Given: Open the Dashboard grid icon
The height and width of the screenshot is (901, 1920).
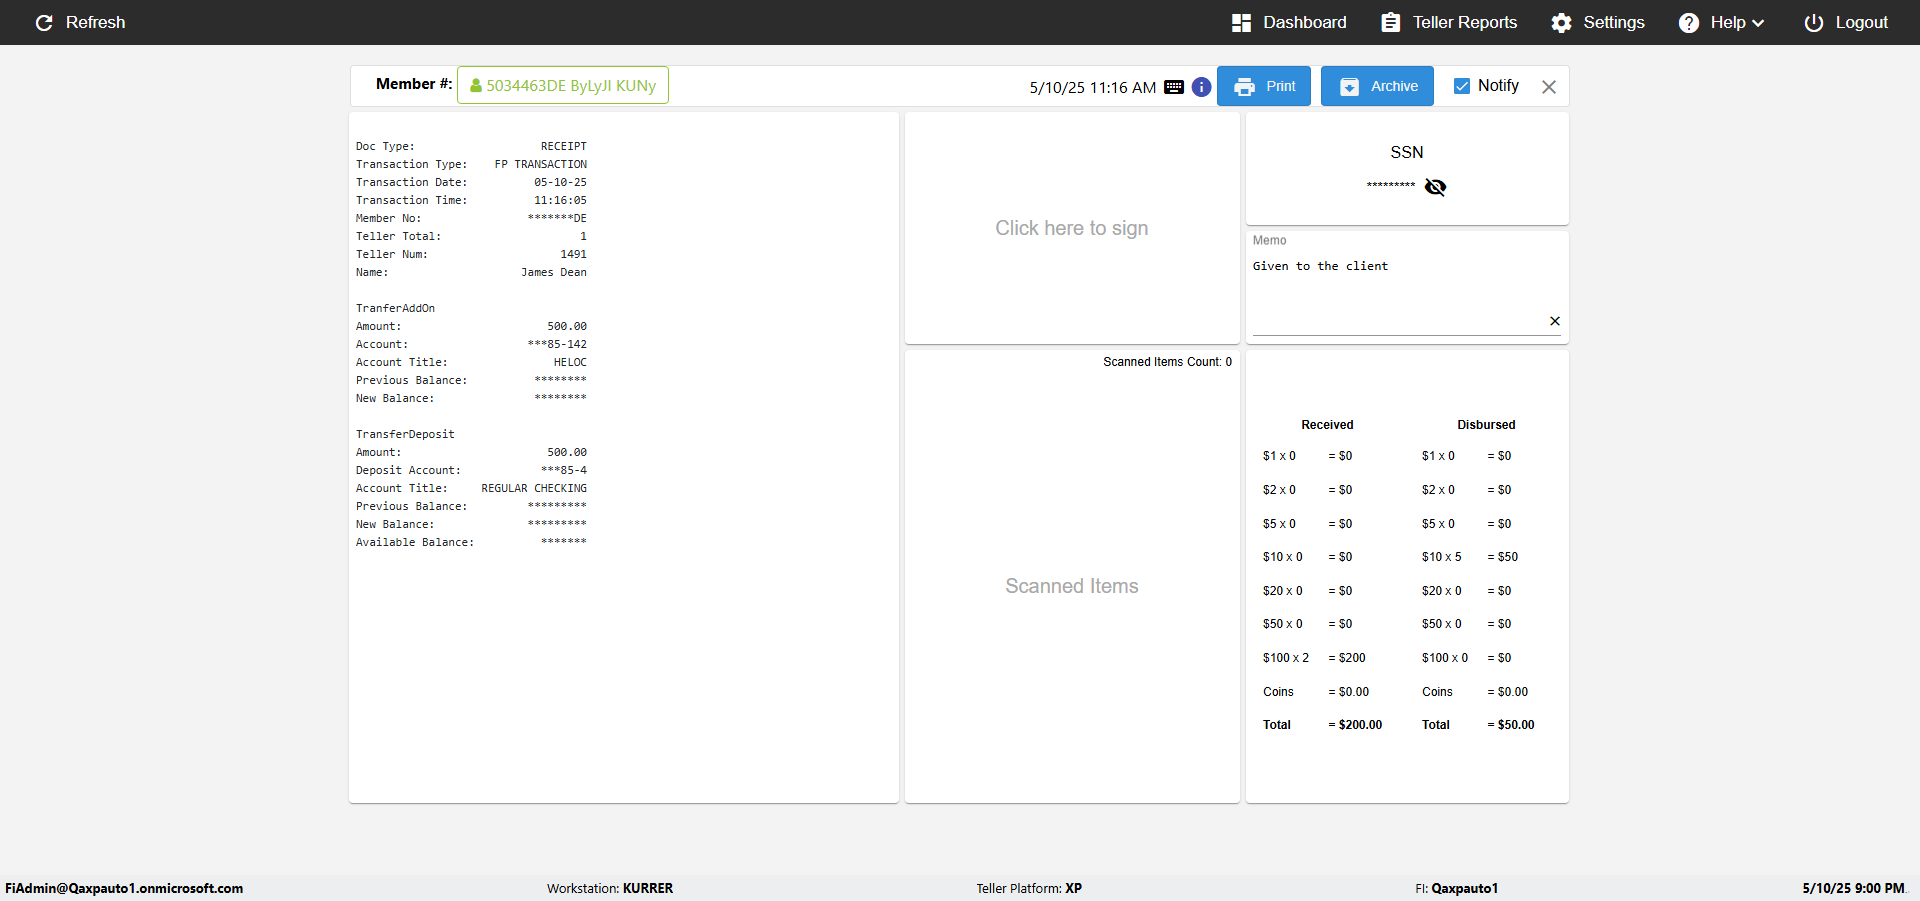Looking at the screenshot, I should click(x=1241, y=22).
